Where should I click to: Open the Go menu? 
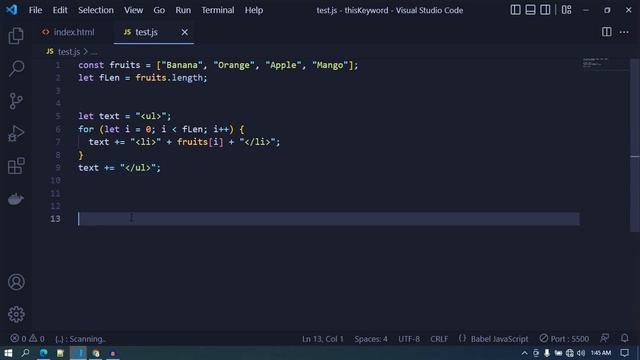coord(159,10)
